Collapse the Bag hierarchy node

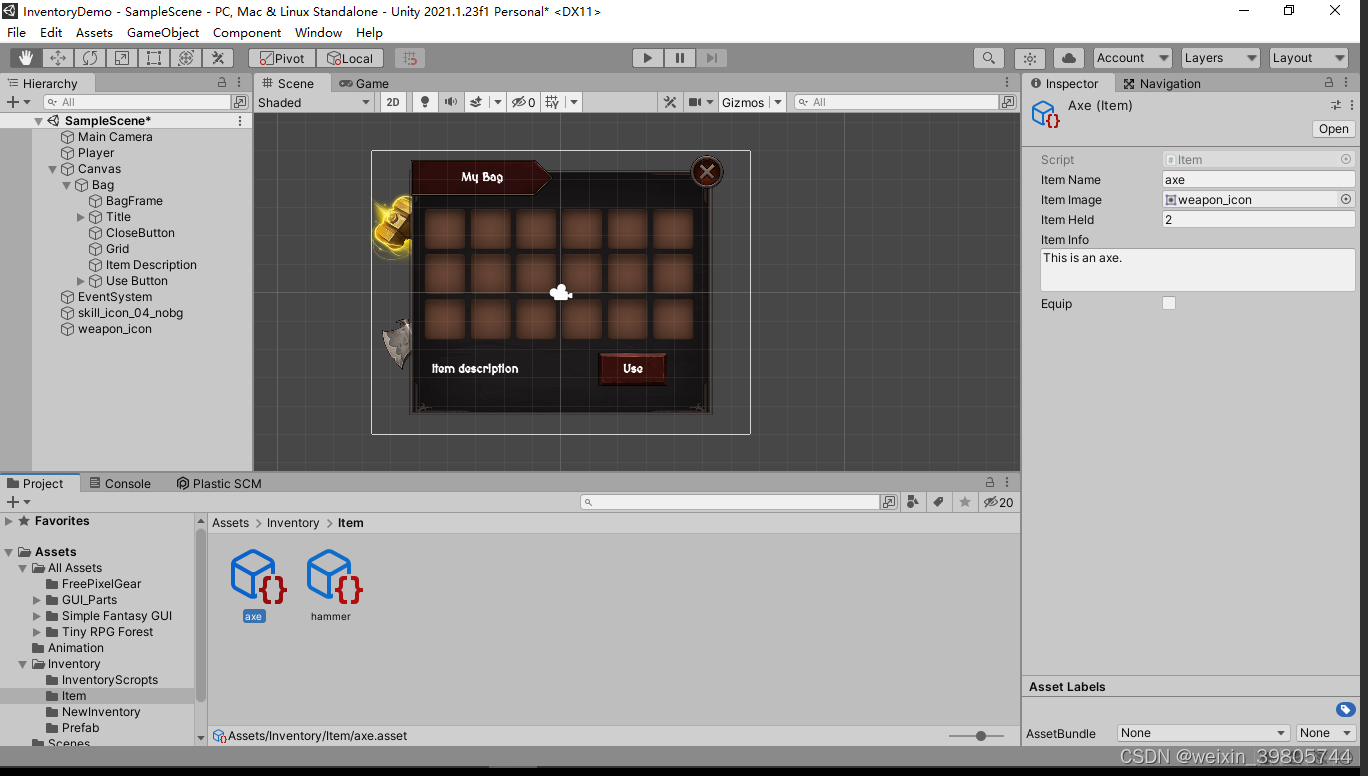(67, 185)
